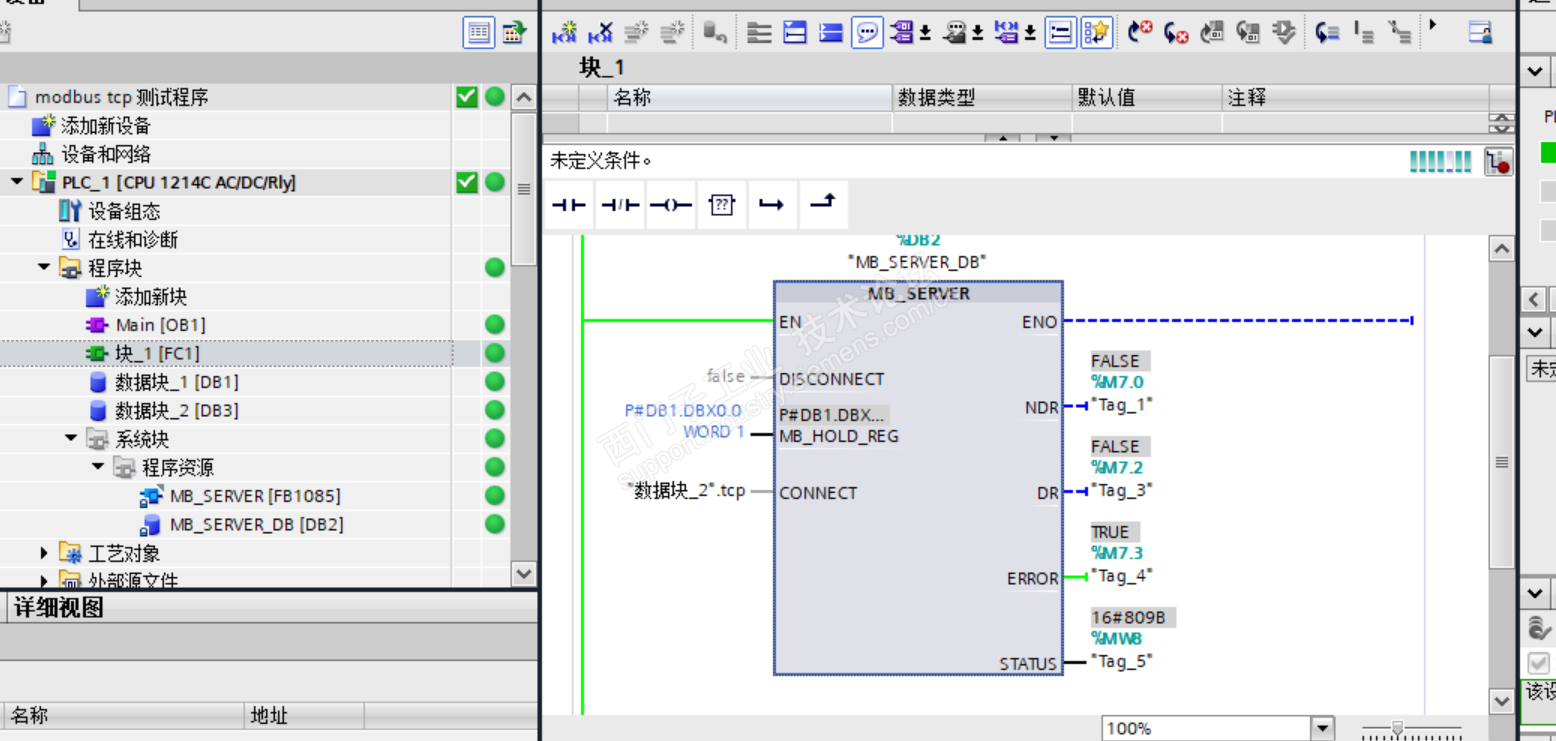The height and width of the screenshot is (741, 1556).
Task: Click the "Tag_4" operand at ERROR output
Action: 1122,576
